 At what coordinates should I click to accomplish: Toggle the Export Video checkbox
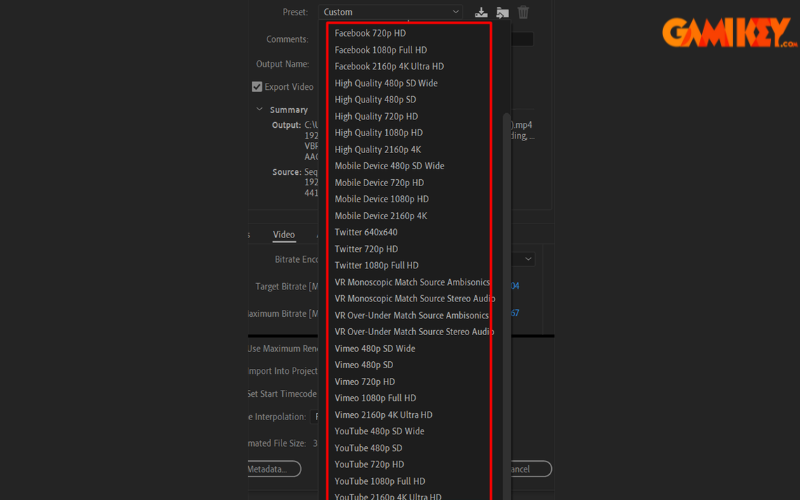(257, 87)
